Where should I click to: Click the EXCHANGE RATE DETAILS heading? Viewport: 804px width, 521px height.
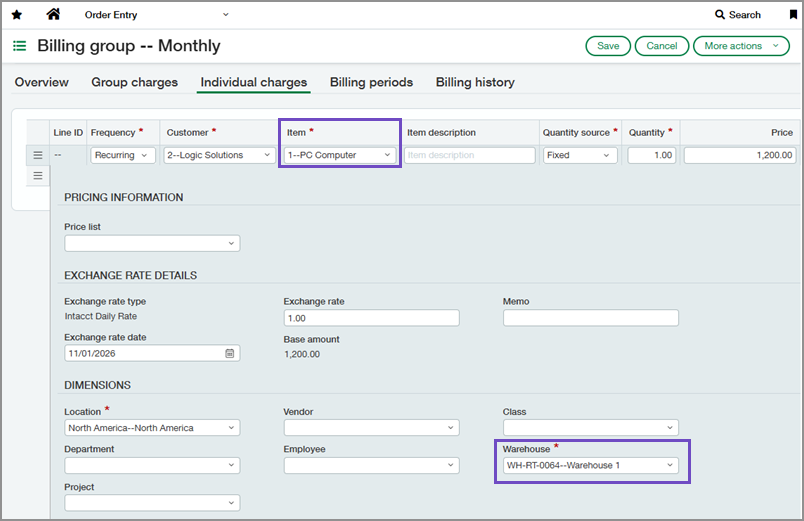130,275
